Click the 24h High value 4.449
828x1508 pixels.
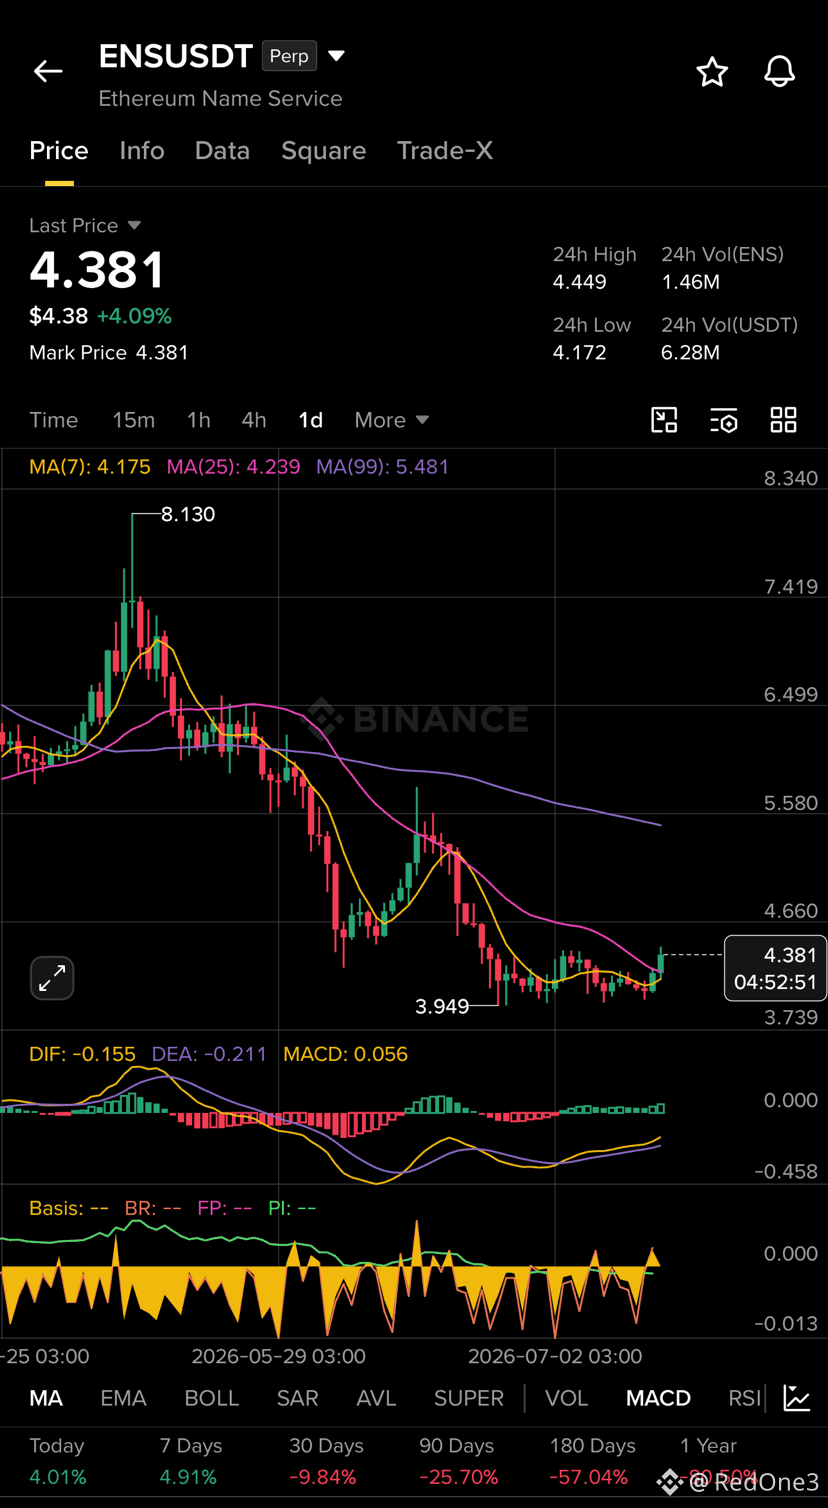[x=580, y=282]
